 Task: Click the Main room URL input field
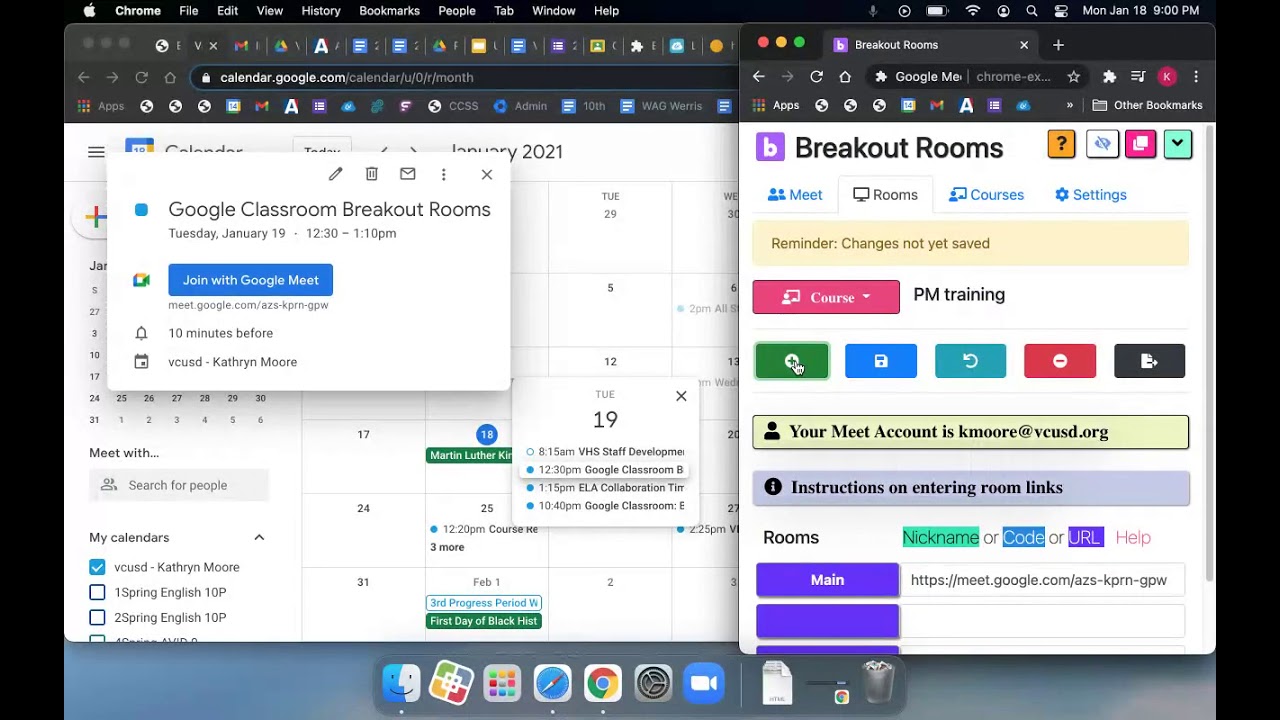click(1042, 580)
